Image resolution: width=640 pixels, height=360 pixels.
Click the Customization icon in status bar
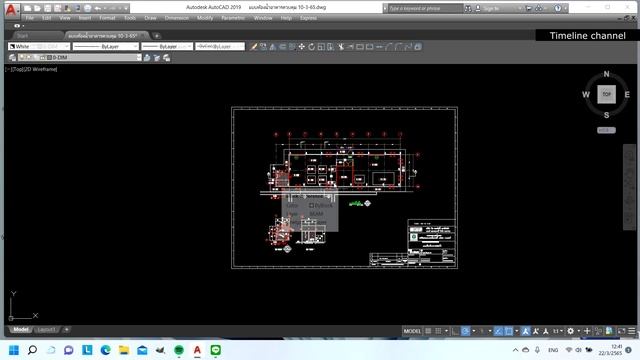631,331
